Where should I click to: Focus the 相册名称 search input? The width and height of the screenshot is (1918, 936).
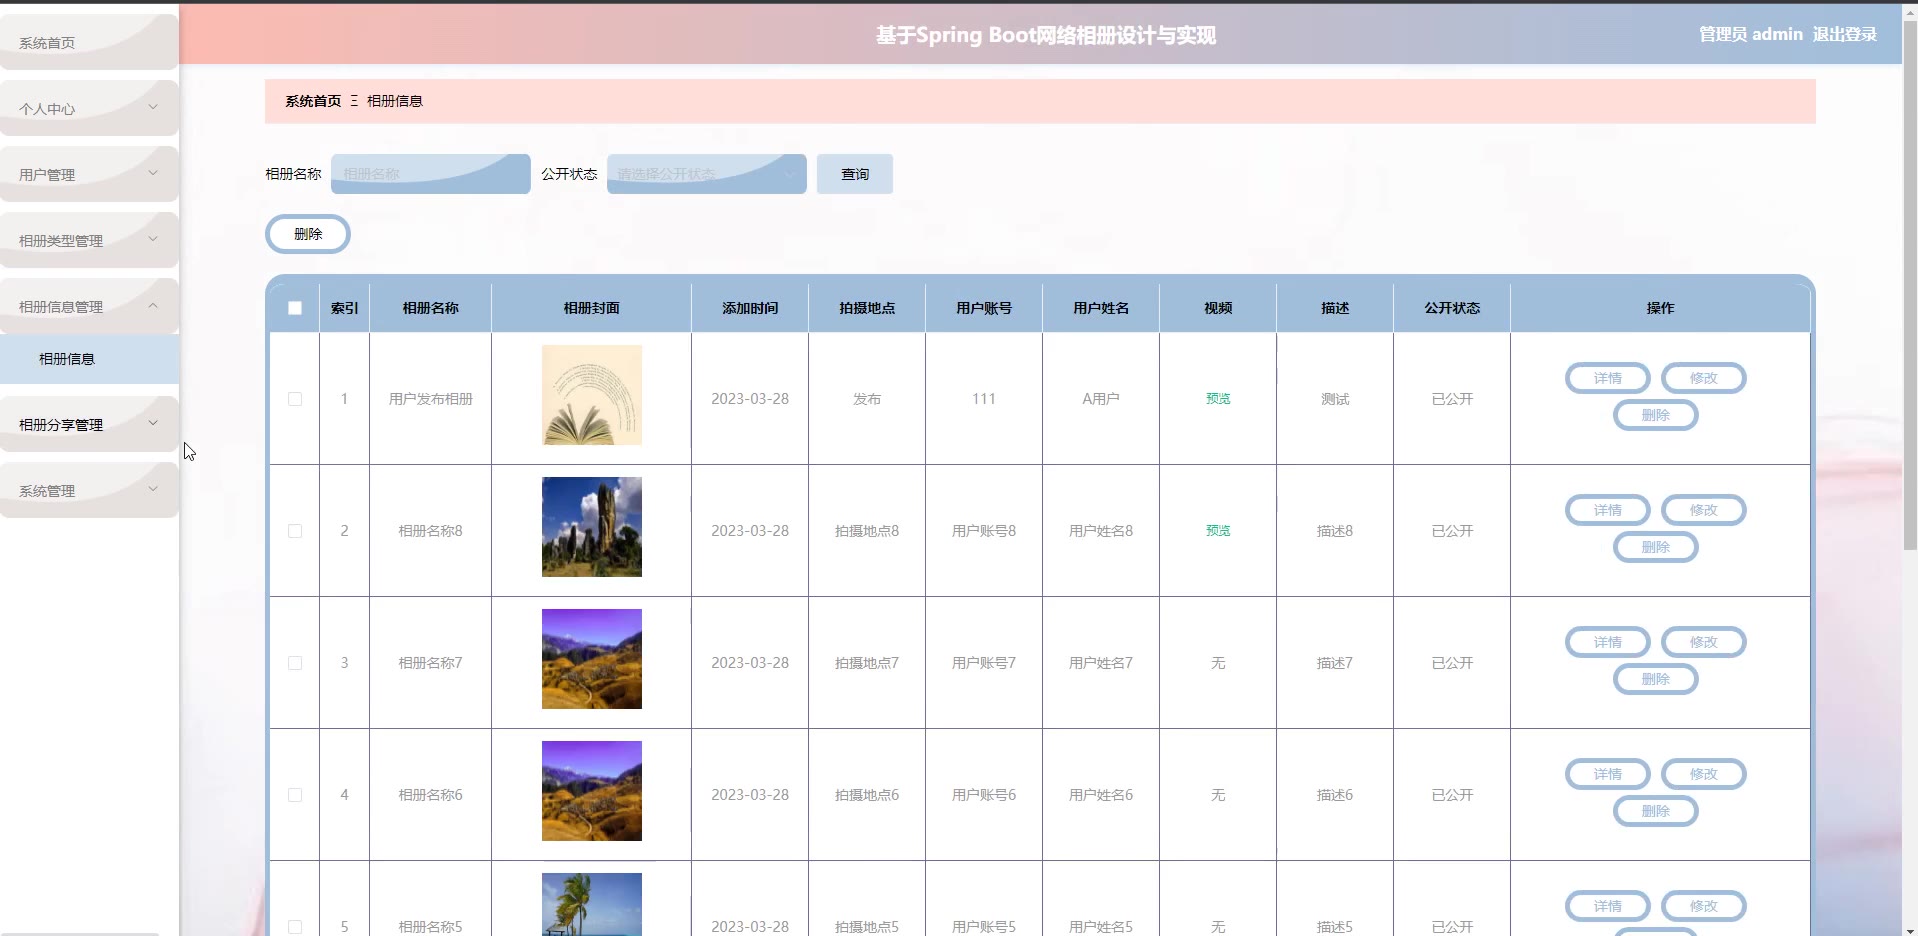[430, 174]
